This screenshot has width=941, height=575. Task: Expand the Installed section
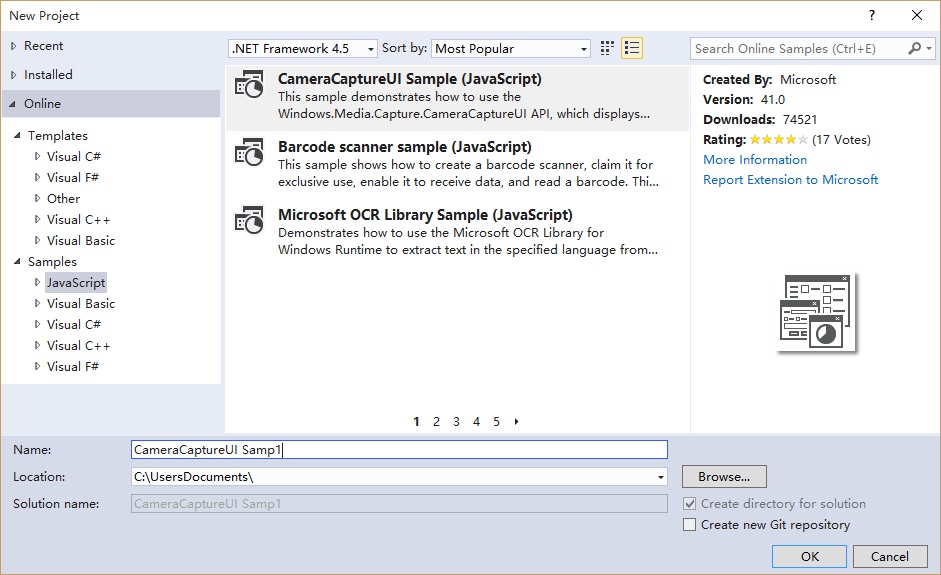[14, 75]
